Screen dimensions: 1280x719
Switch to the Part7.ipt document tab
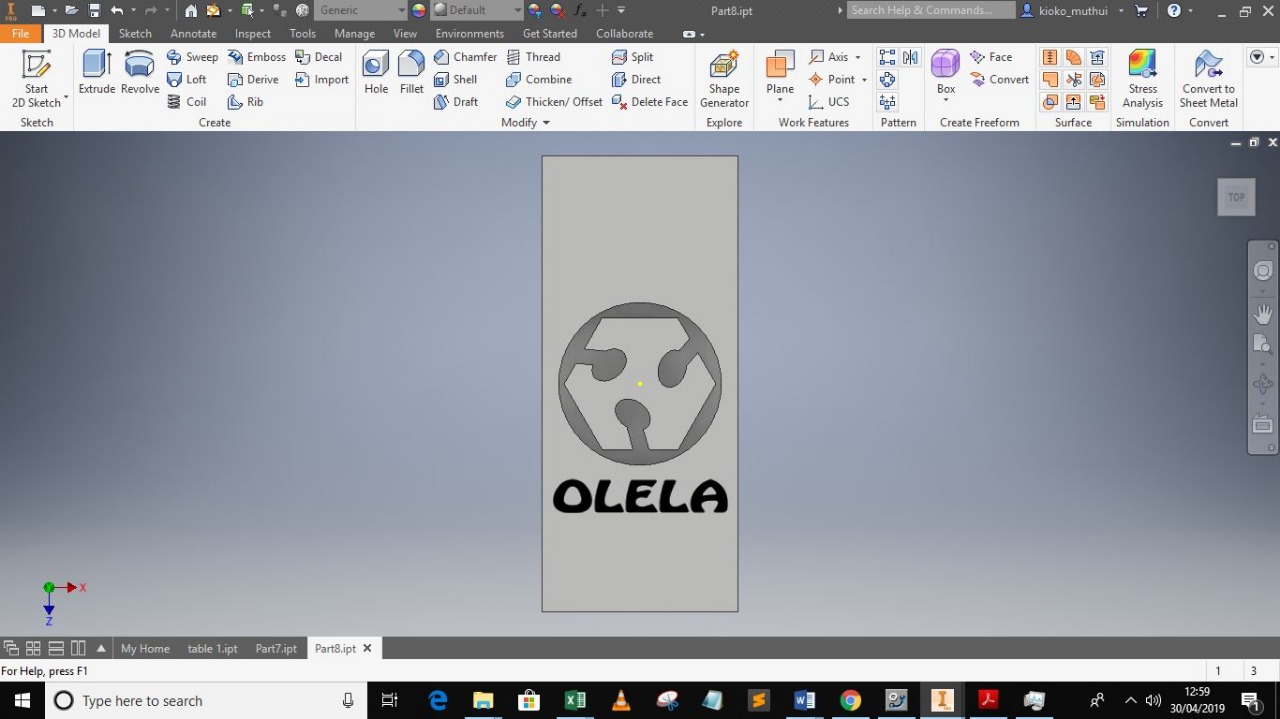pos(276,648)
